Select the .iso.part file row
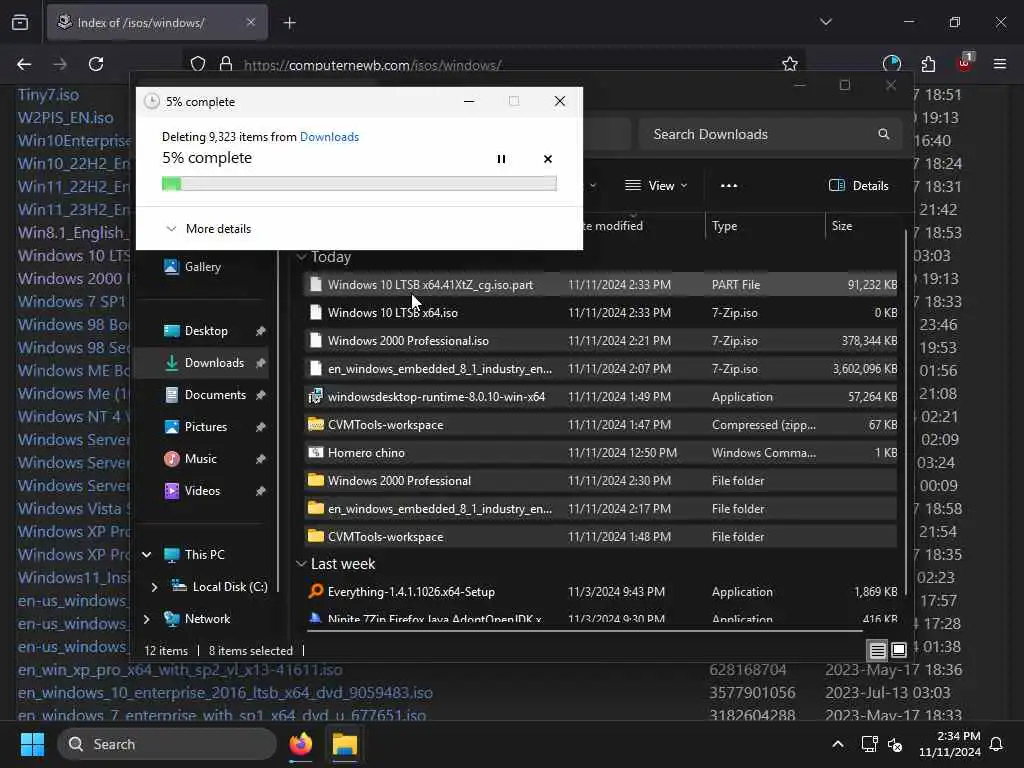Image resolution: width=1024 pixels, height=768 pixels. [x=600, y=285]
